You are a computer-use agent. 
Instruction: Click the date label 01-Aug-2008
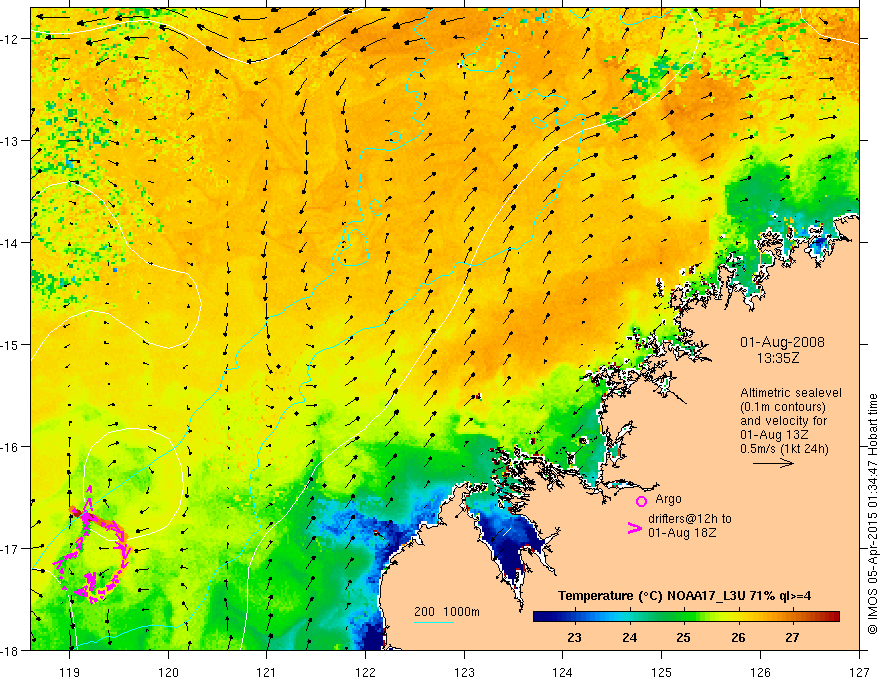[782, 342]
